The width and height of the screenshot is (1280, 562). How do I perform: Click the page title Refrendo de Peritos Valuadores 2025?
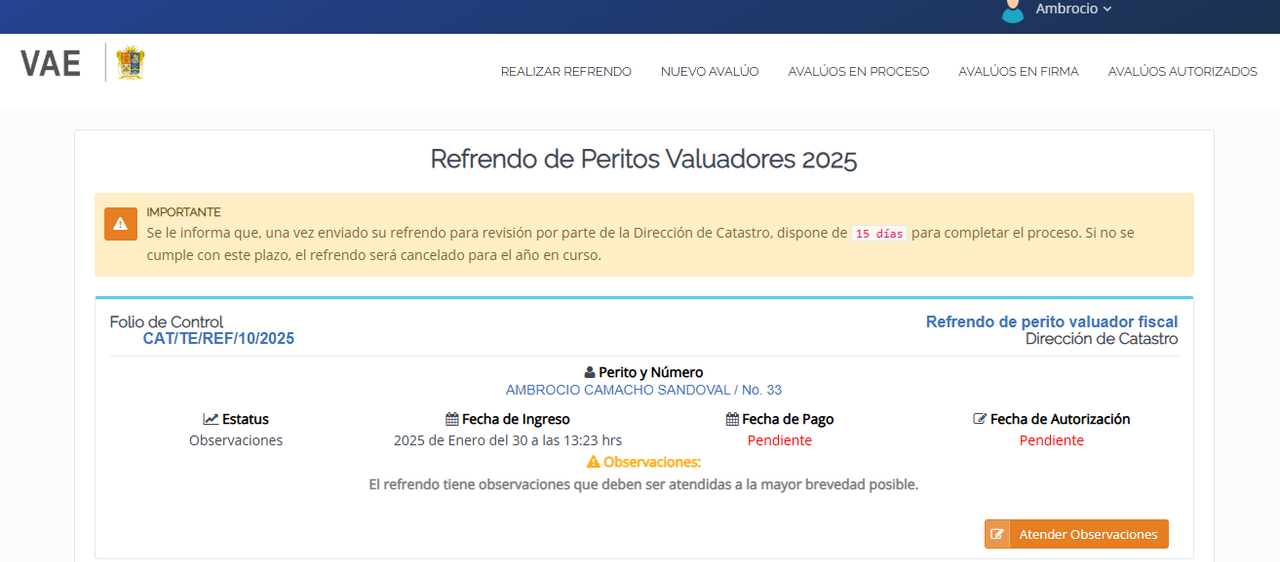click(644, 159)
